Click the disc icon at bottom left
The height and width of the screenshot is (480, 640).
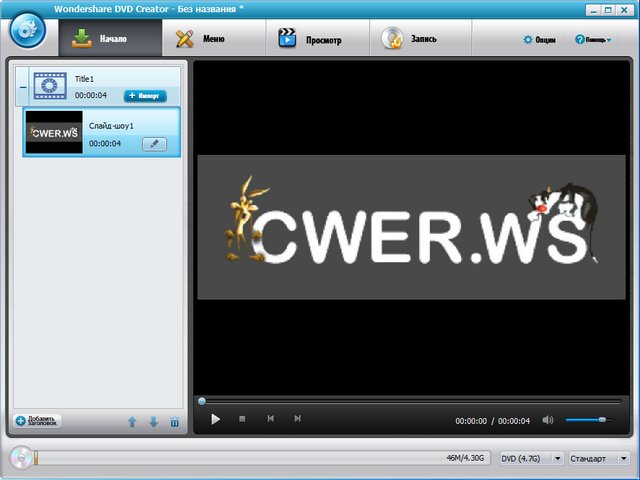(x=20, y=458)
